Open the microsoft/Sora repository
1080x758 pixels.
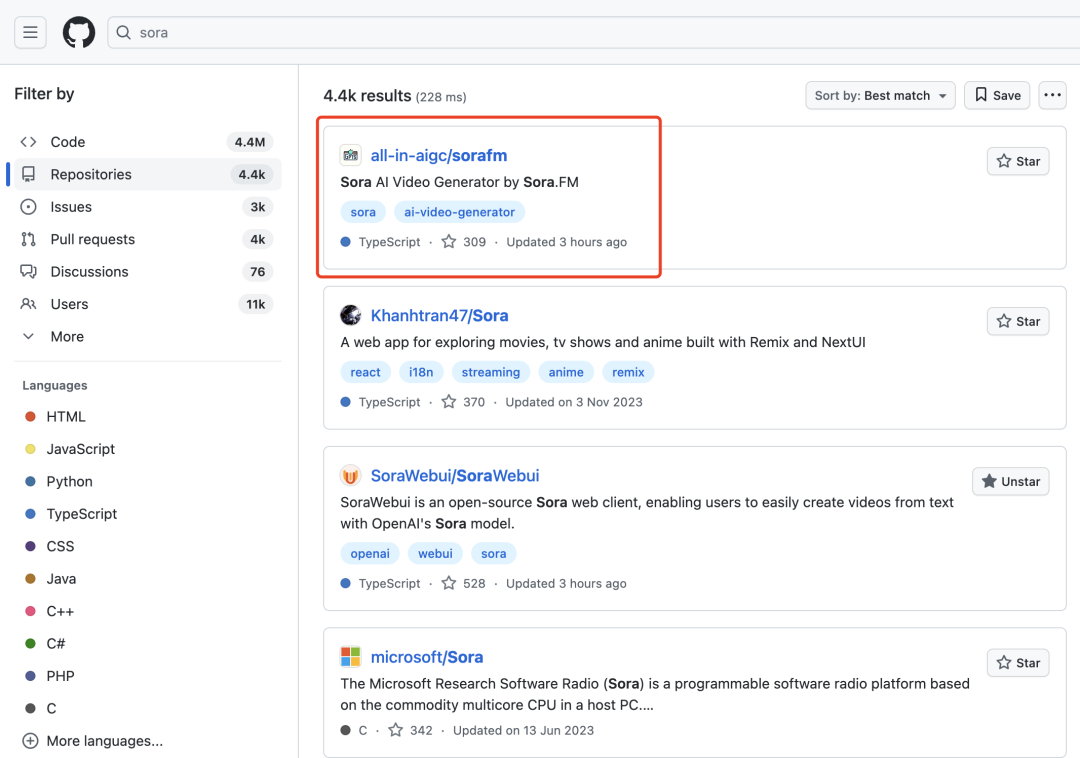[426, 657]
